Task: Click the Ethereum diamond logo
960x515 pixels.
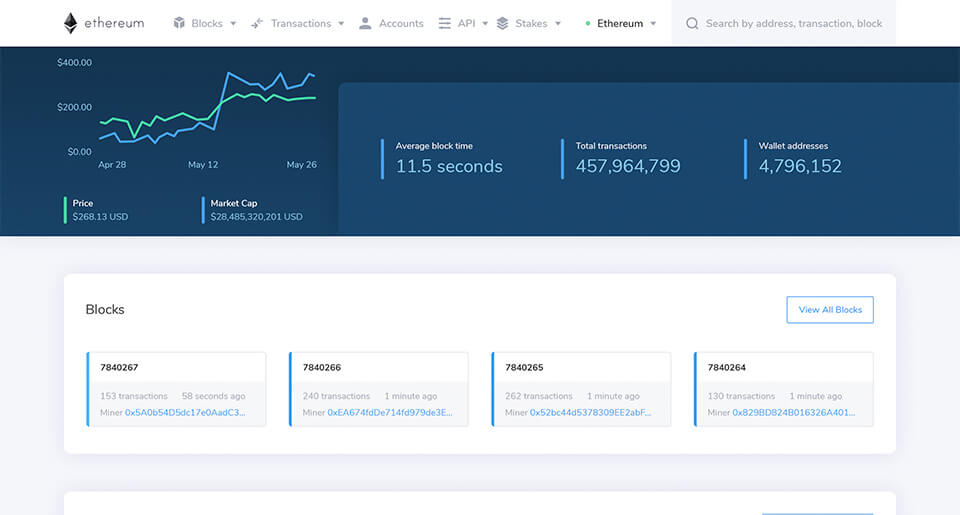Action: (x=71, y=23)
